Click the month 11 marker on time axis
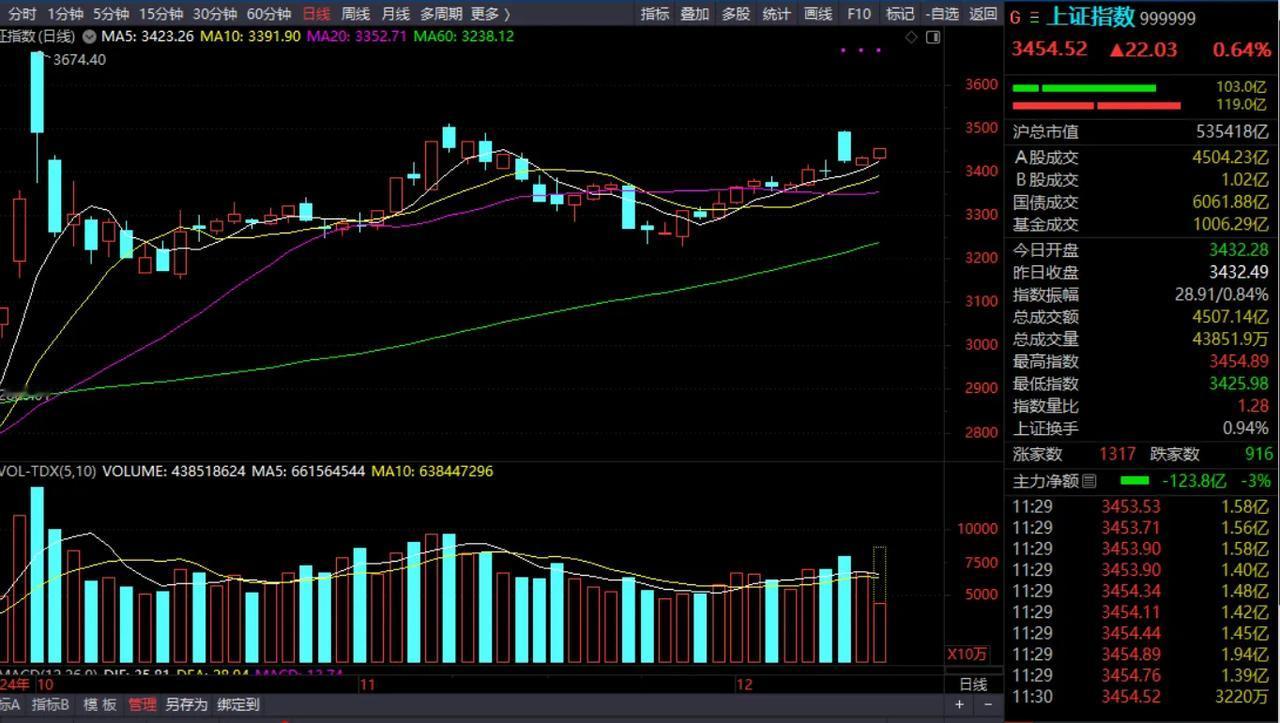1280x723 pixels. click(x=367, y=685)
